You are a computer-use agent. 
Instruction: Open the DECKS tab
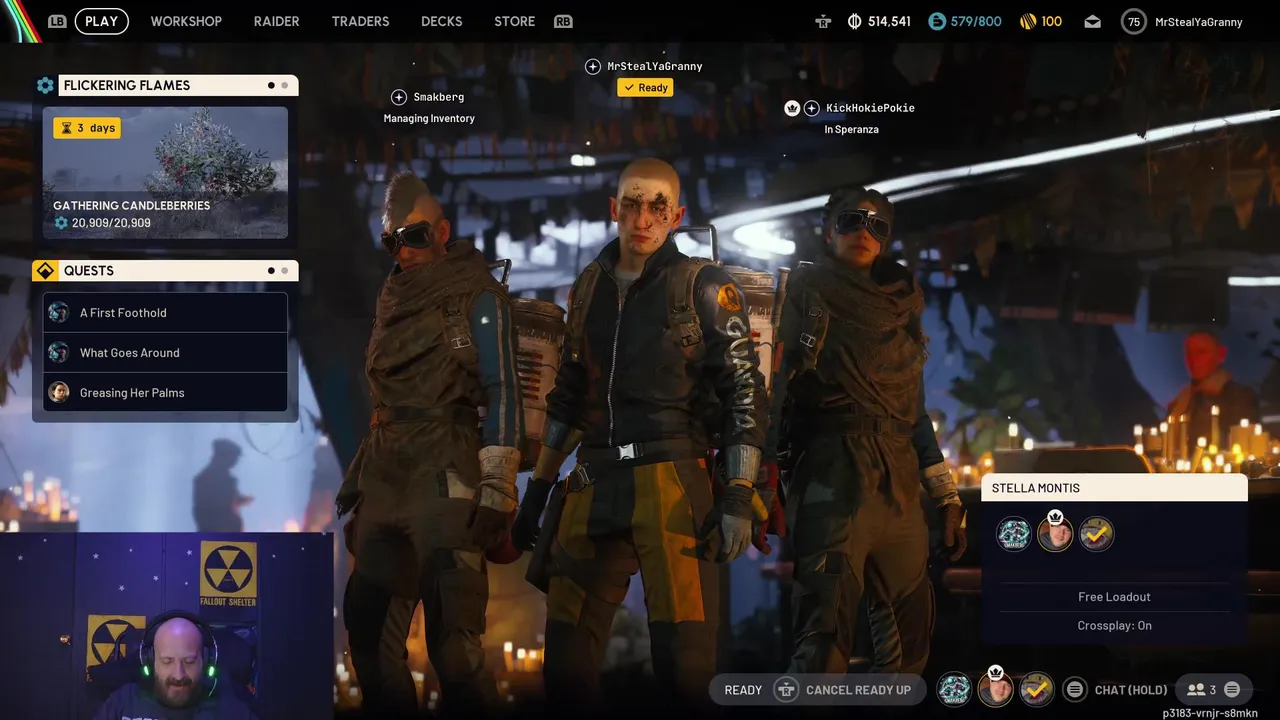(x=441, y=21)
